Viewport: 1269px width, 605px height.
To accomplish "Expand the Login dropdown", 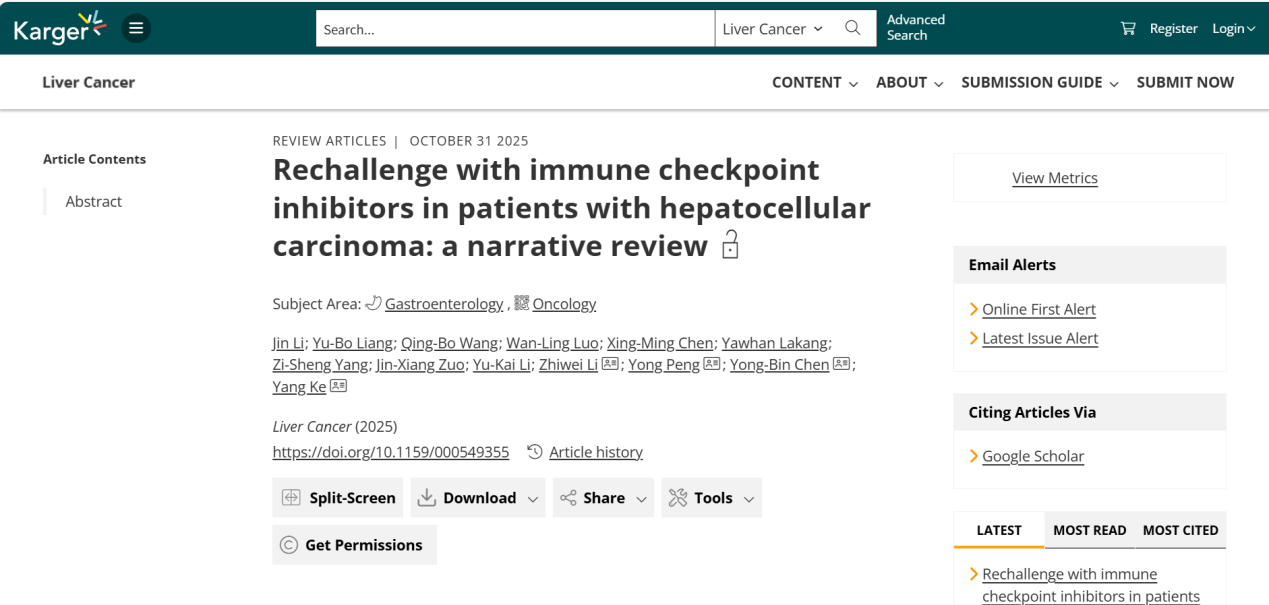I will (x=1233, y=29).
